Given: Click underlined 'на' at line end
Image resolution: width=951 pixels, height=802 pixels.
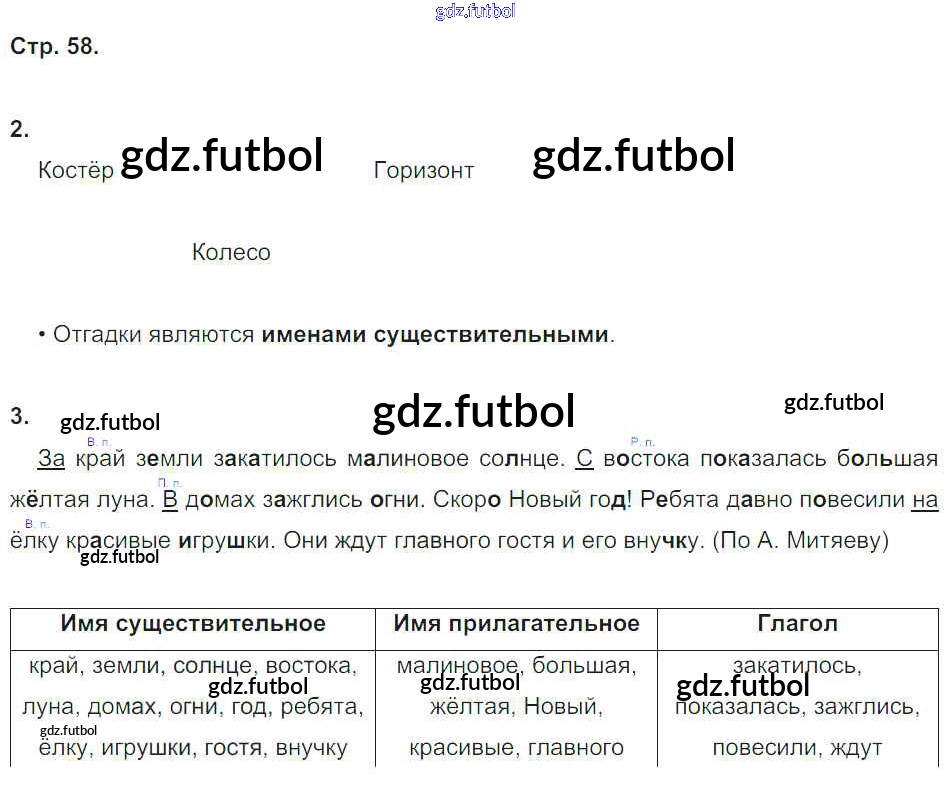Looking at the screenshot, I should coord(925,499).
